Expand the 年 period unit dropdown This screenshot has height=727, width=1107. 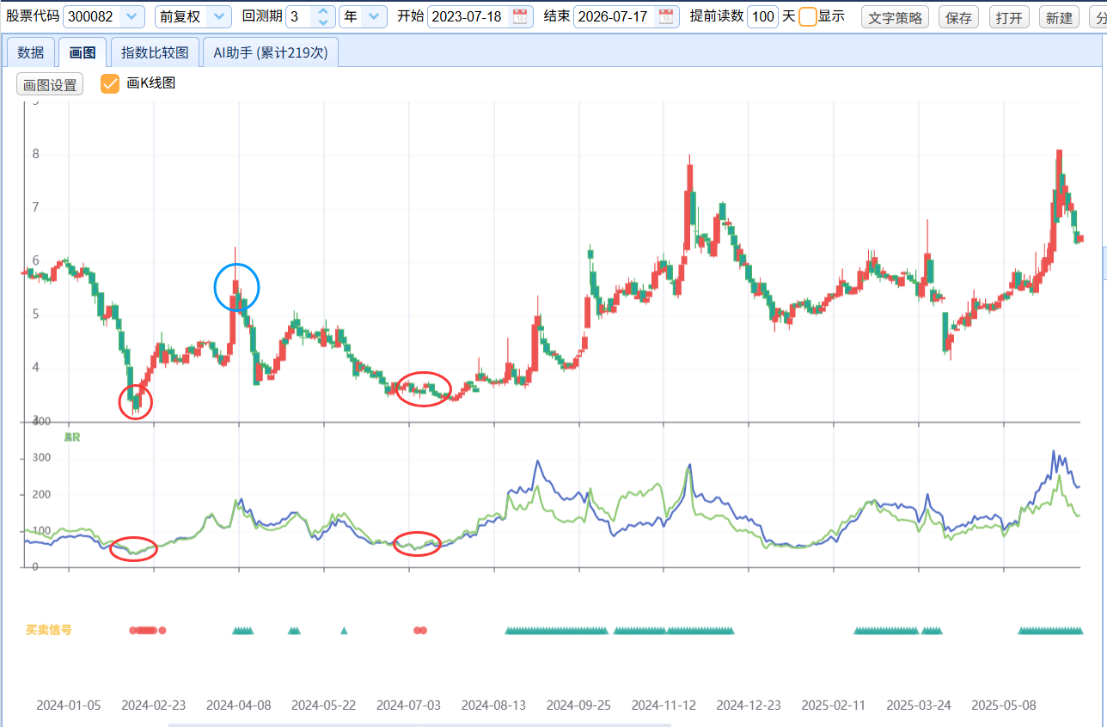point(374,16)
